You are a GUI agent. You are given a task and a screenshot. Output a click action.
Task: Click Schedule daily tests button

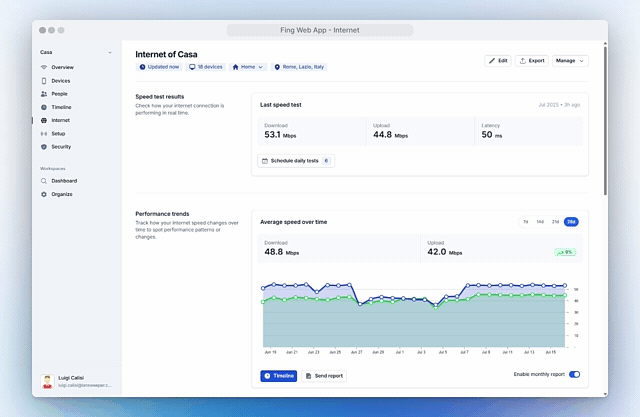(296, 161)
